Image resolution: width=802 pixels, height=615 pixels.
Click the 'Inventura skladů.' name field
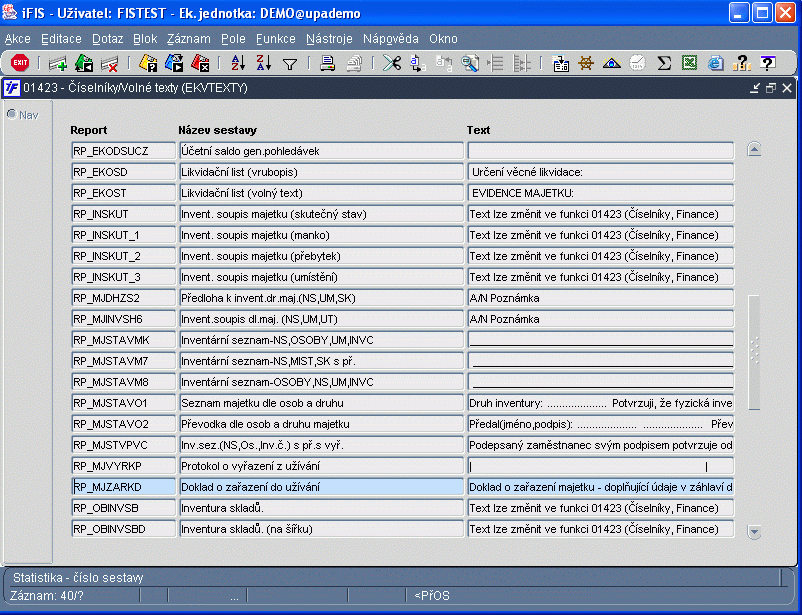pyautogui.click(x=321, y=508)
